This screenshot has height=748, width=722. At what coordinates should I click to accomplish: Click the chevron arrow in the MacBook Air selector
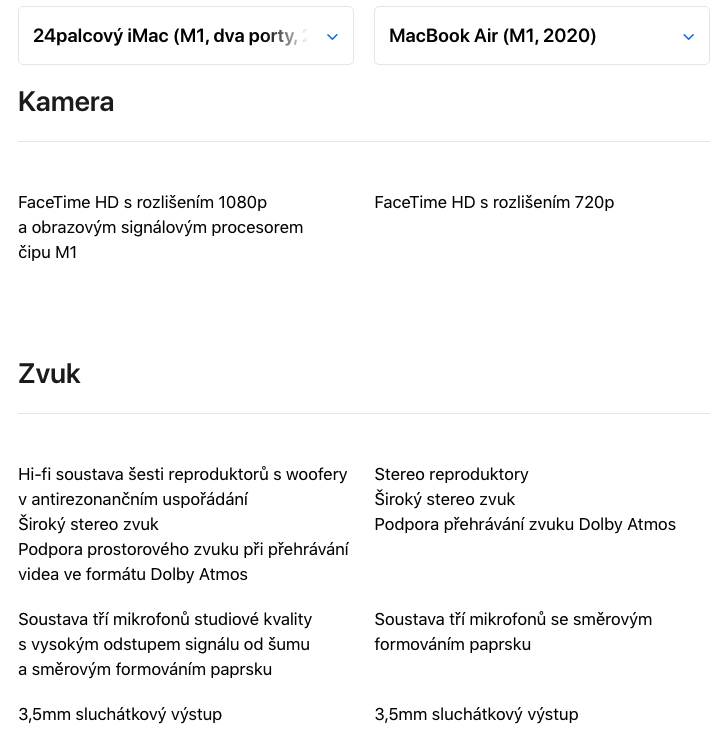tap(688, 37)
